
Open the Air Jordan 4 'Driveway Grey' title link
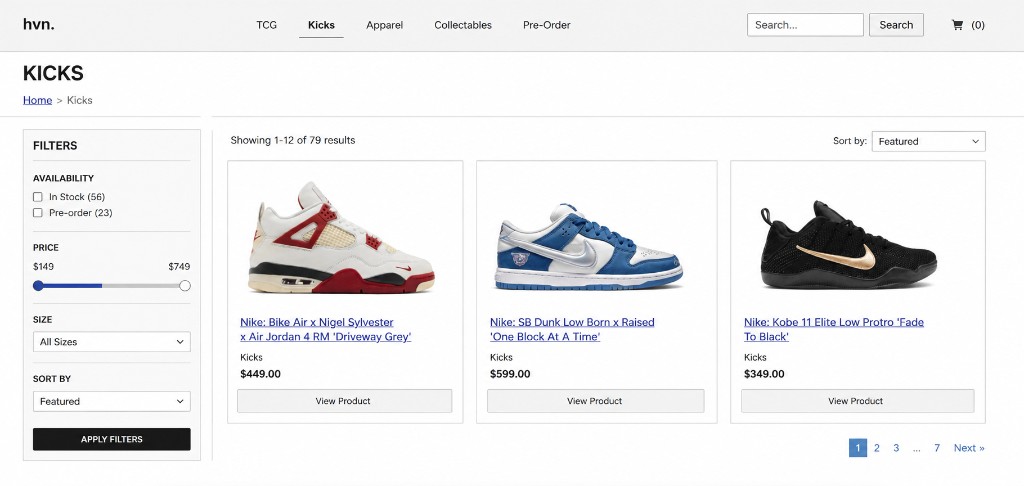point(326,329)
